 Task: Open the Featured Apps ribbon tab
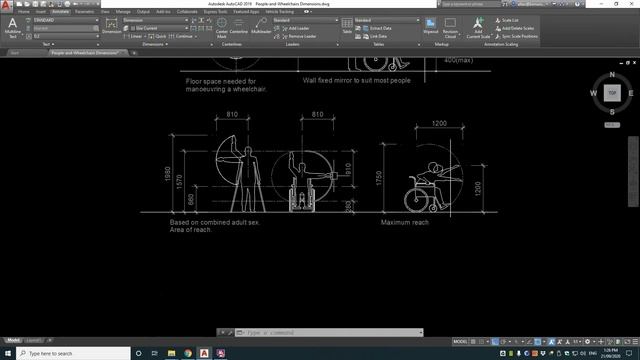coord(246,12)
